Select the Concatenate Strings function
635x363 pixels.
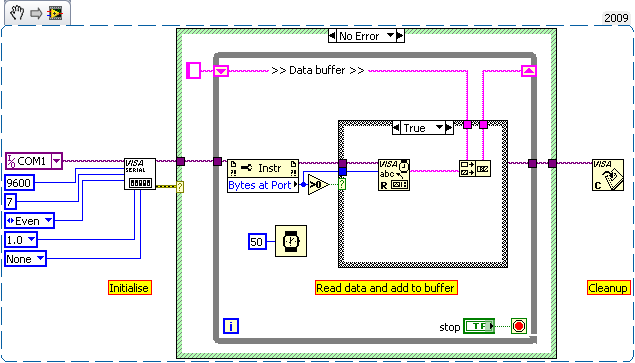tap(475, 168)
